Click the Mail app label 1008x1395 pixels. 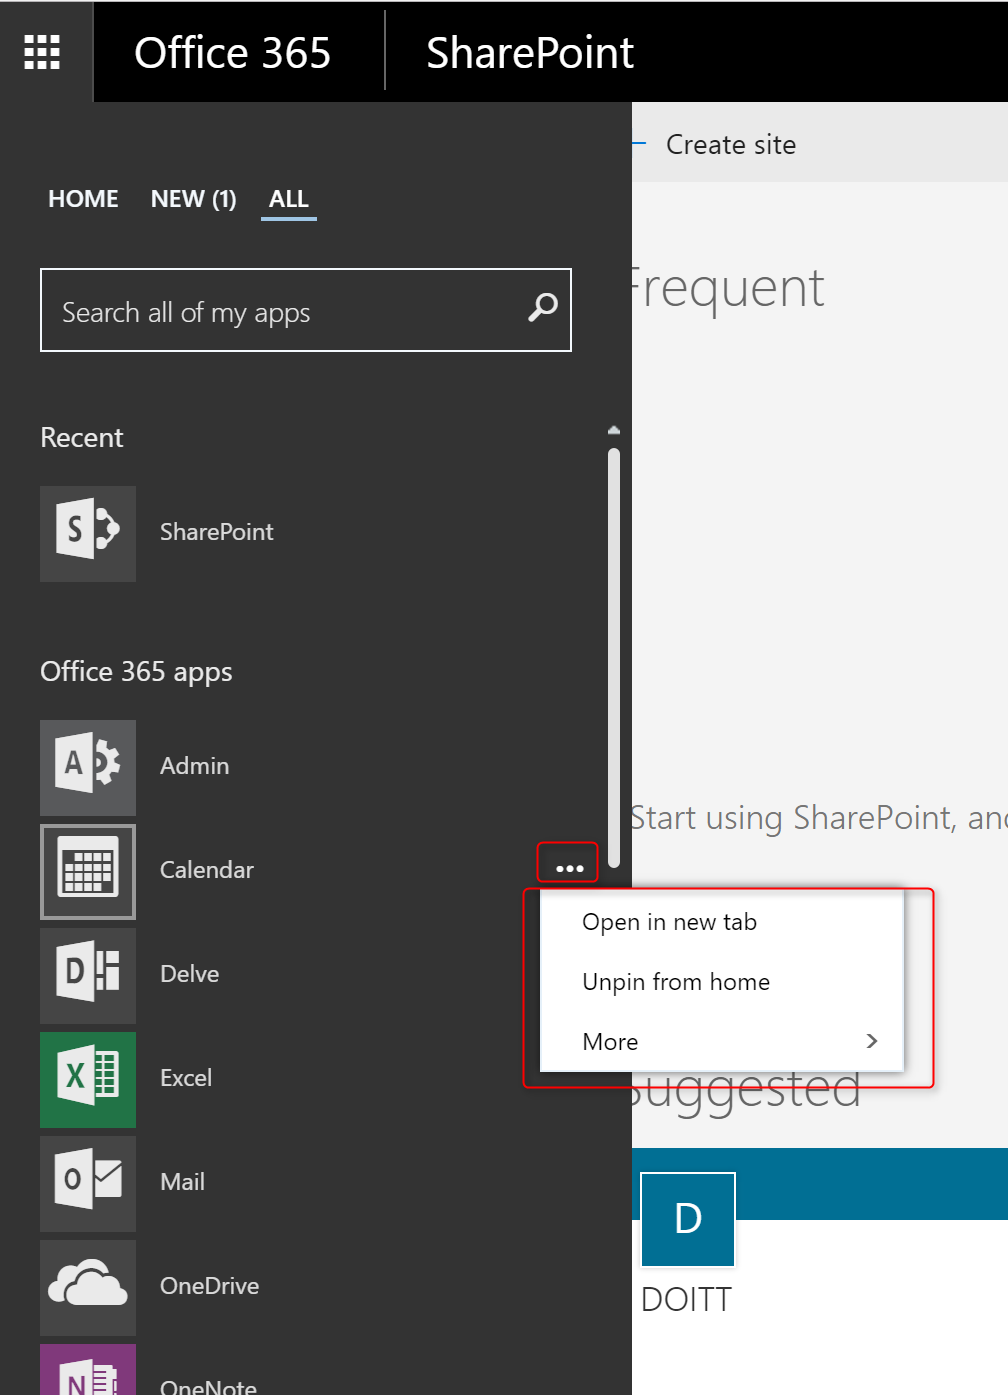pyautogui.click(x=183, y=1182)
